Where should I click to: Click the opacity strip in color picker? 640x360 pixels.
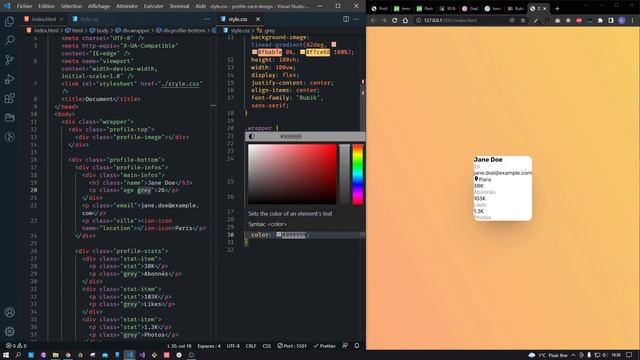pos(345,174)
